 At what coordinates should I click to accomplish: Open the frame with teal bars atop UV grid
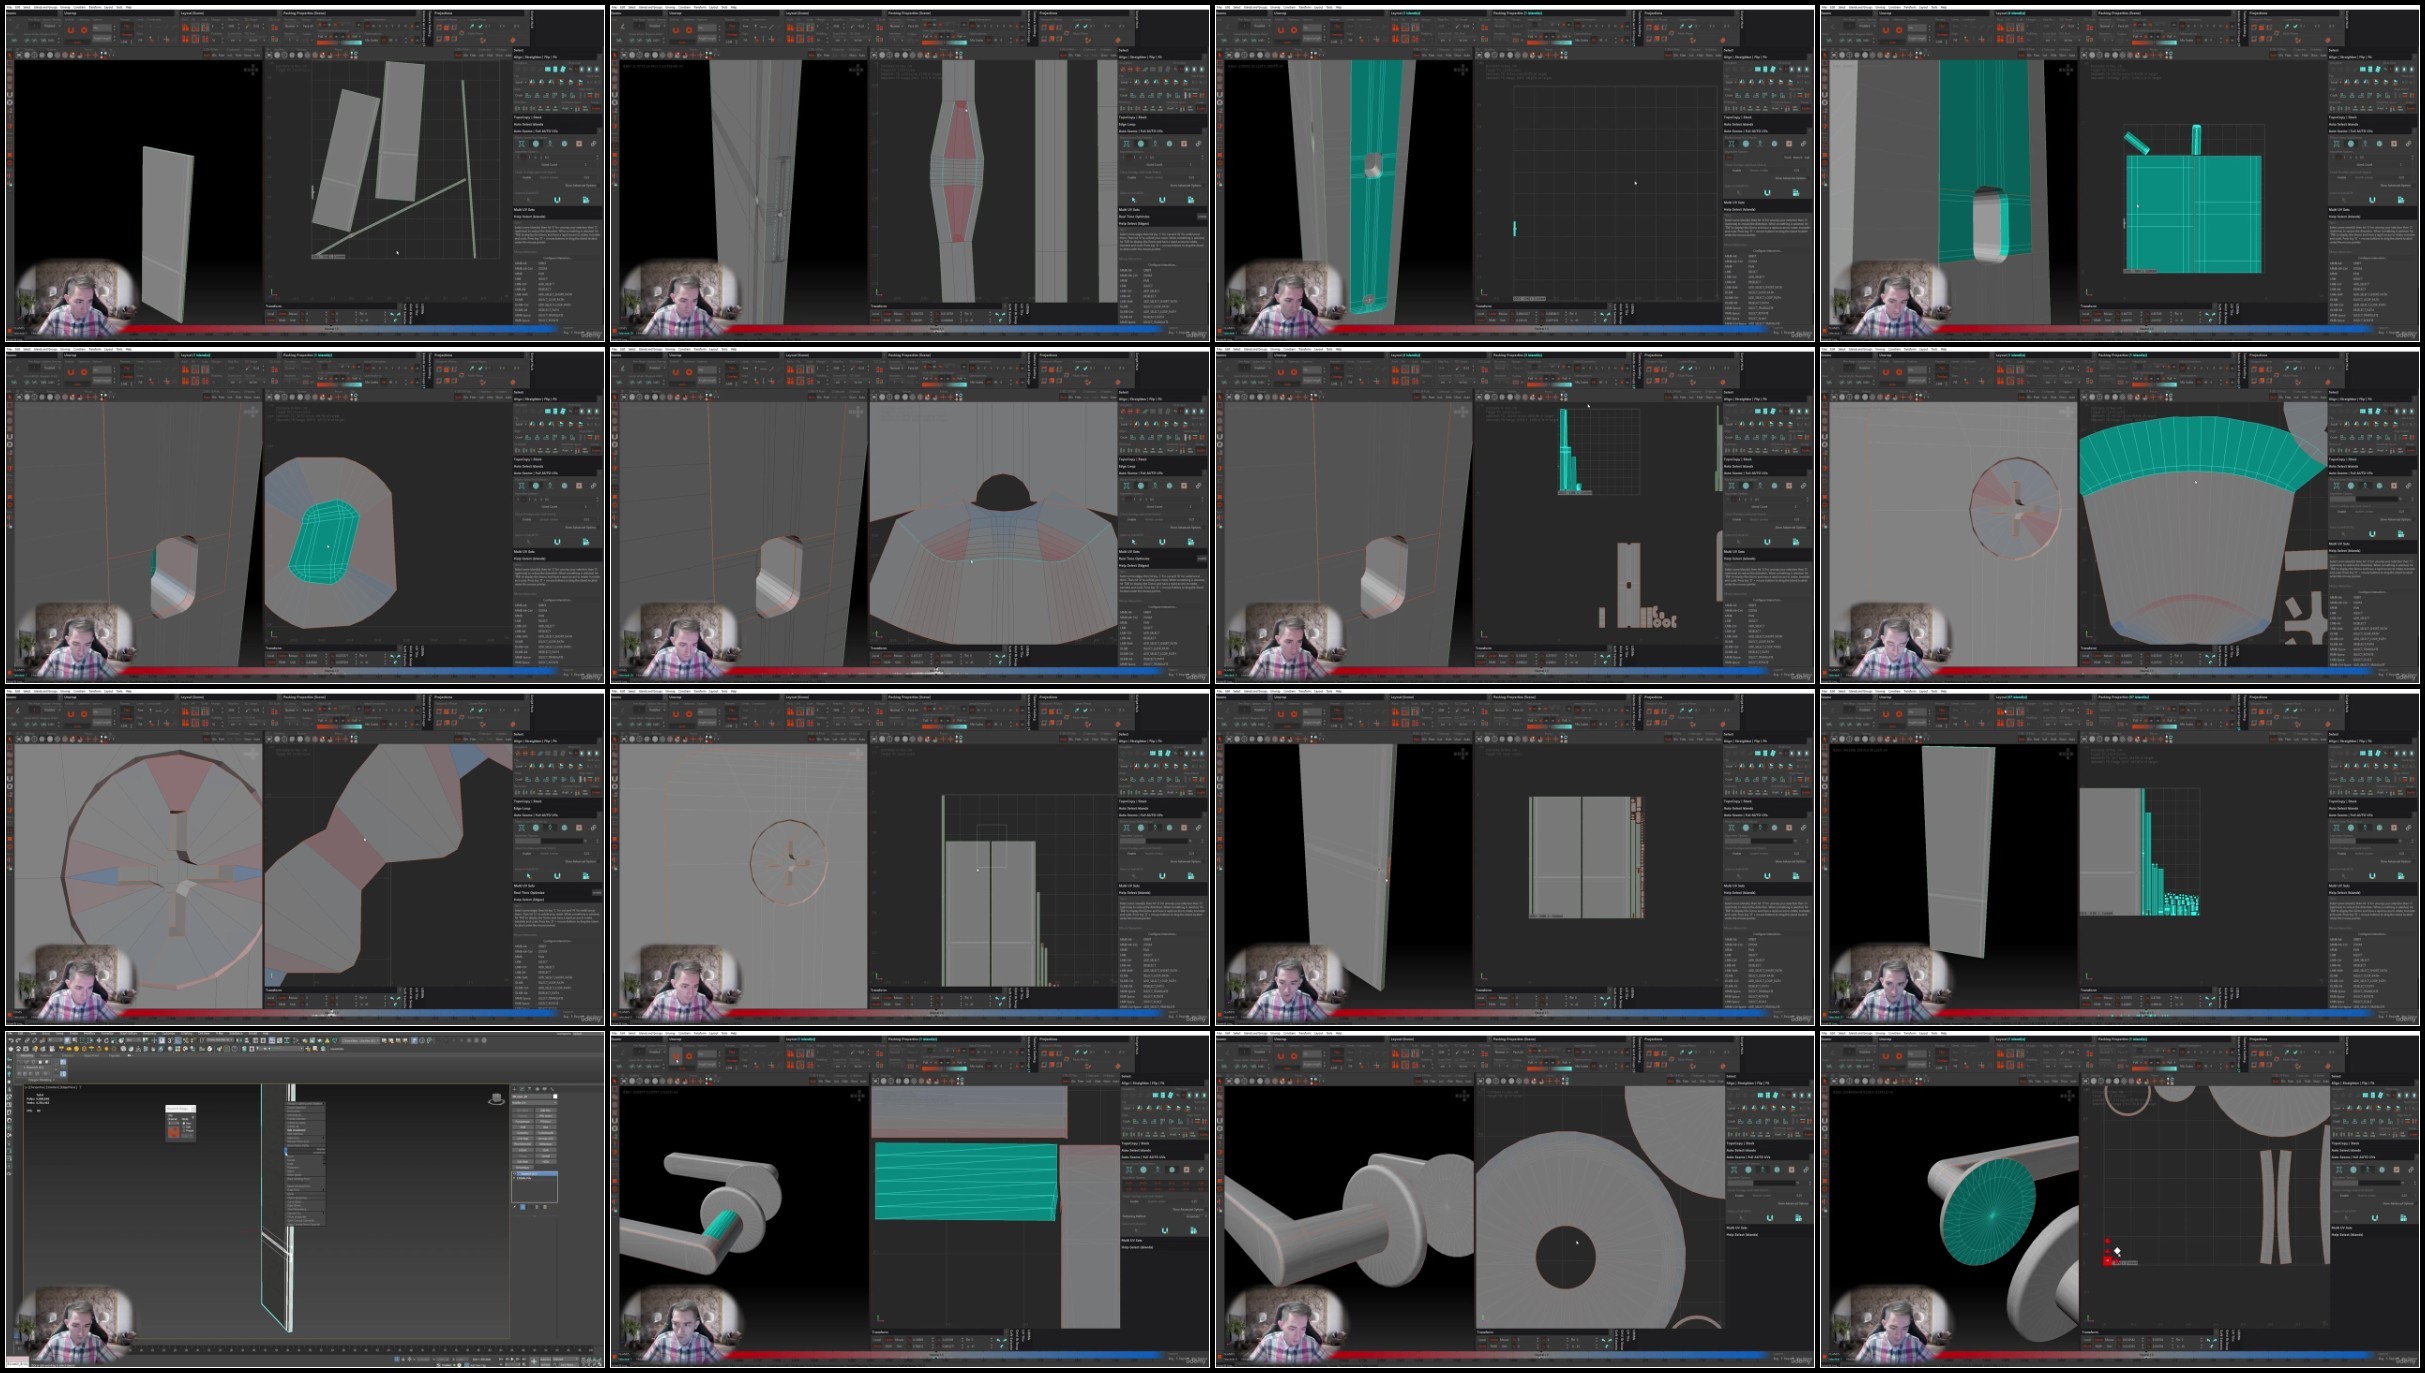pos(1515,515)
